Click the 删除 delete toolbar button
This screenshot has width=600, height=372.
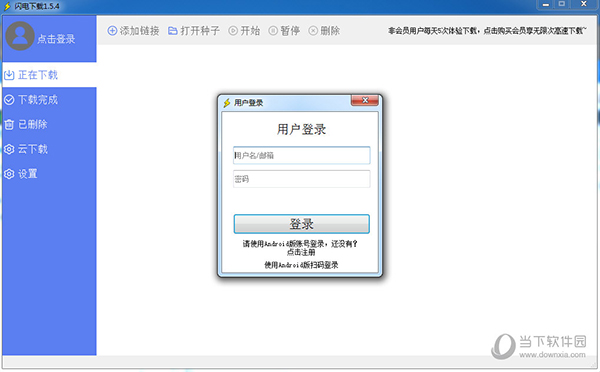coord(324,31)
